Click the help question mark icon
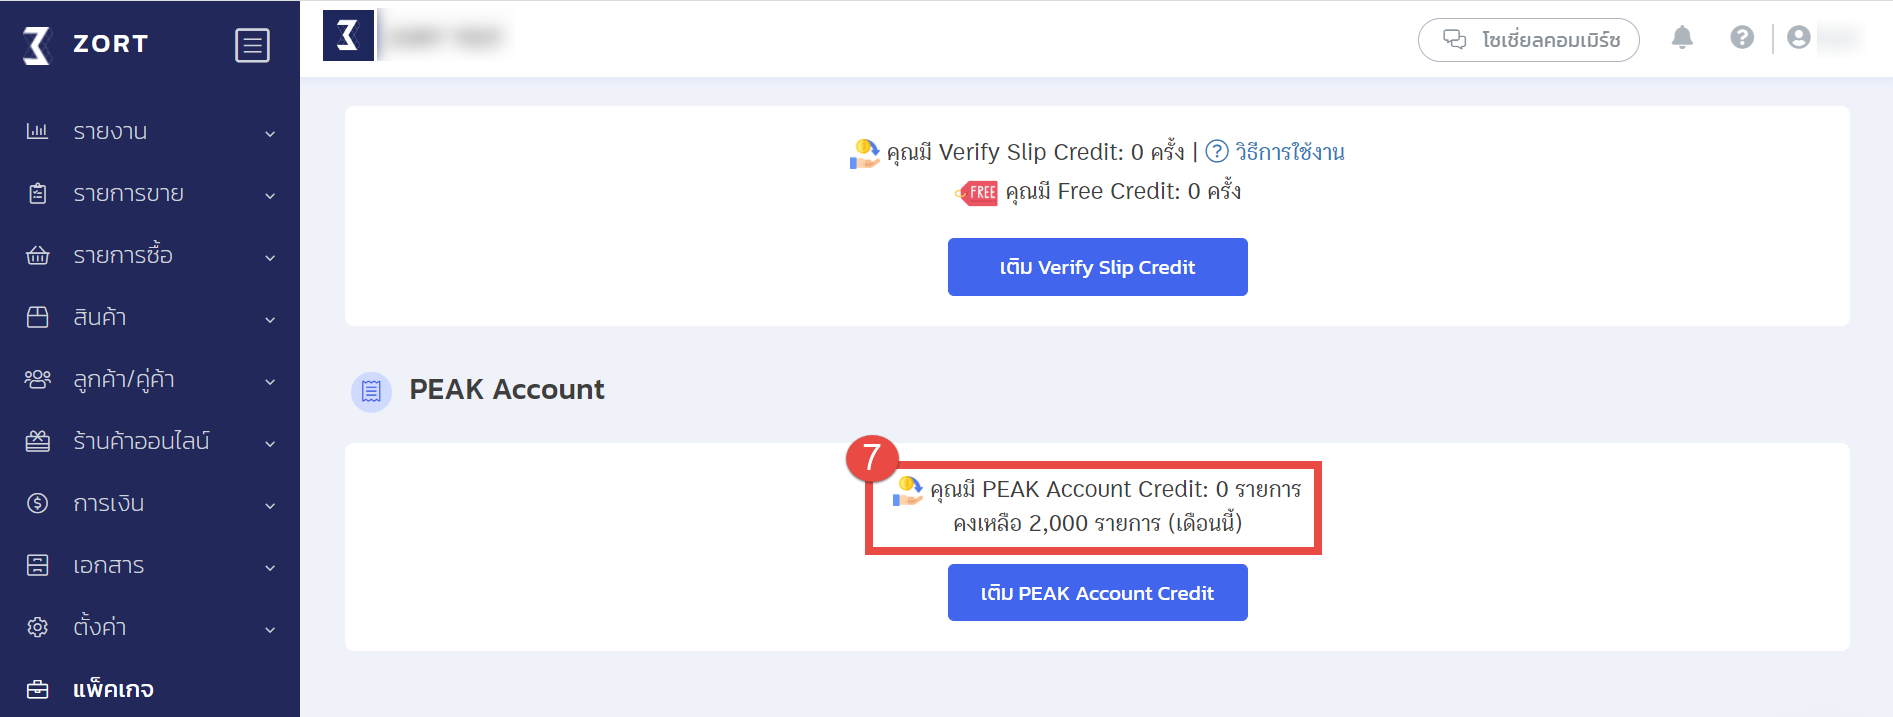This screenshot has width=1893, height=717. [1742, 38]
